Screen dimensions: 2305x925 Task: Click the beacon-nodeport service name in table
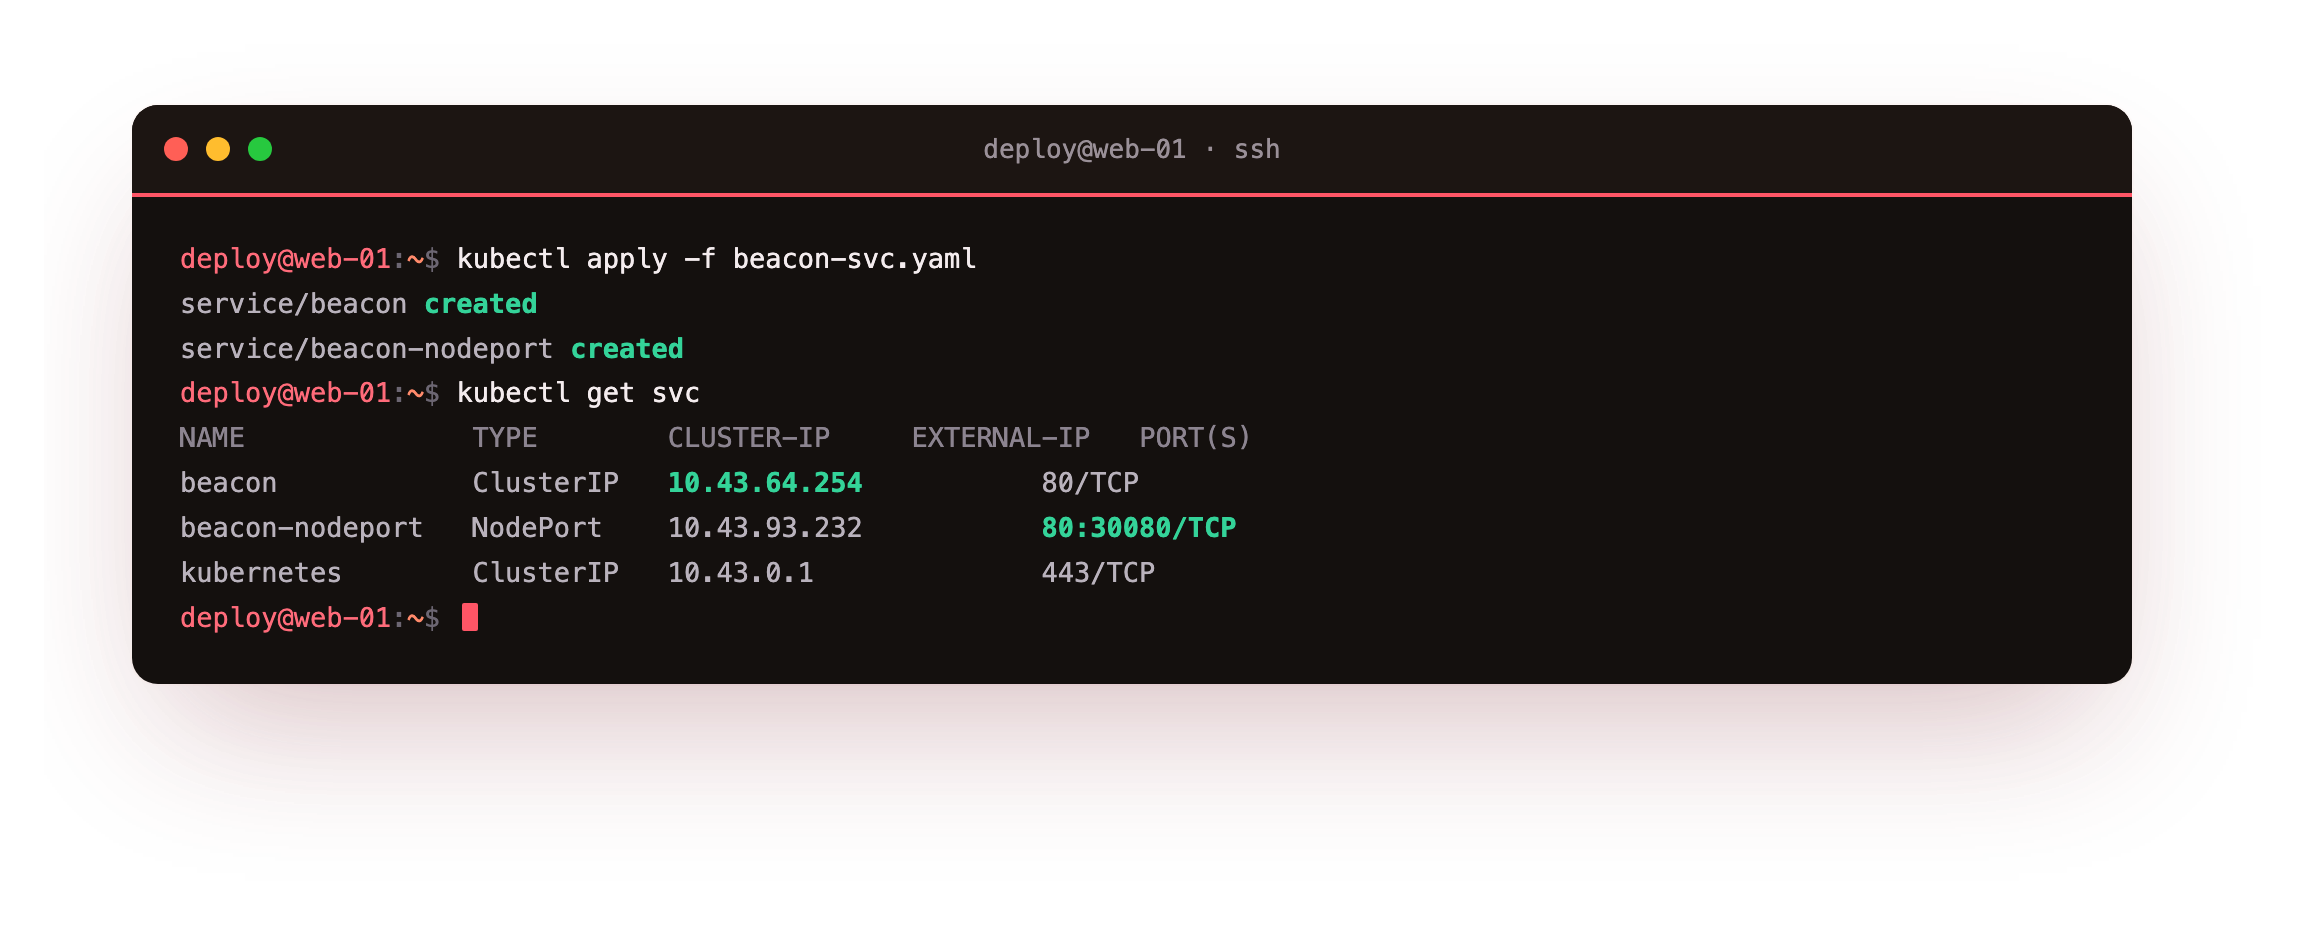tap(301, 528)
